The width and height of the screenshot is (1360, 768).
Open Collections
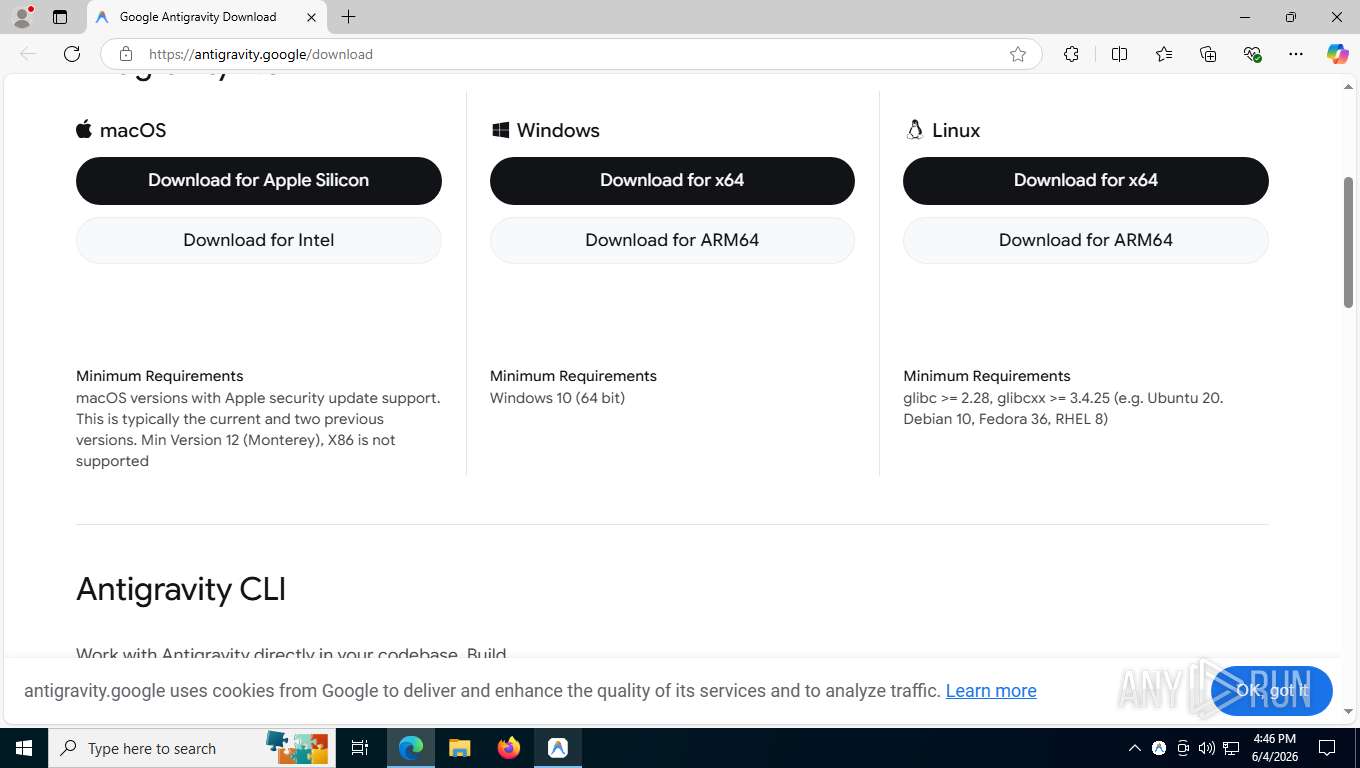(x=1208, y=54)
